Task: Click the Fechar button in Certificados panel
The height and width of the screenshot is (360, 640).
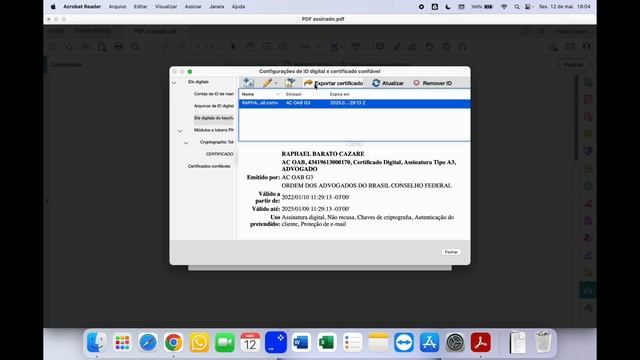Action: [x=573, y=64]
